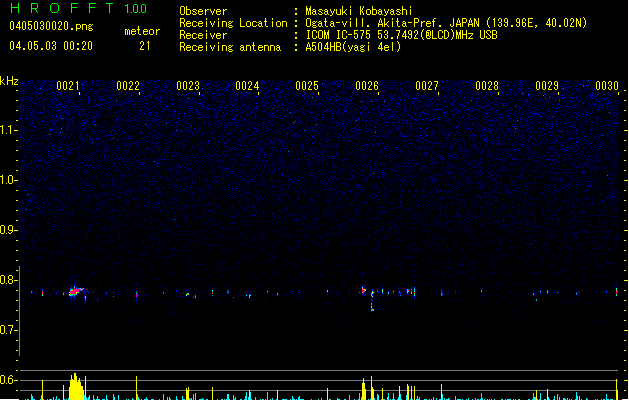Click the 1.1 kHz axis label
The width and height of the screenshot is (629, 400).
[8, 130]
